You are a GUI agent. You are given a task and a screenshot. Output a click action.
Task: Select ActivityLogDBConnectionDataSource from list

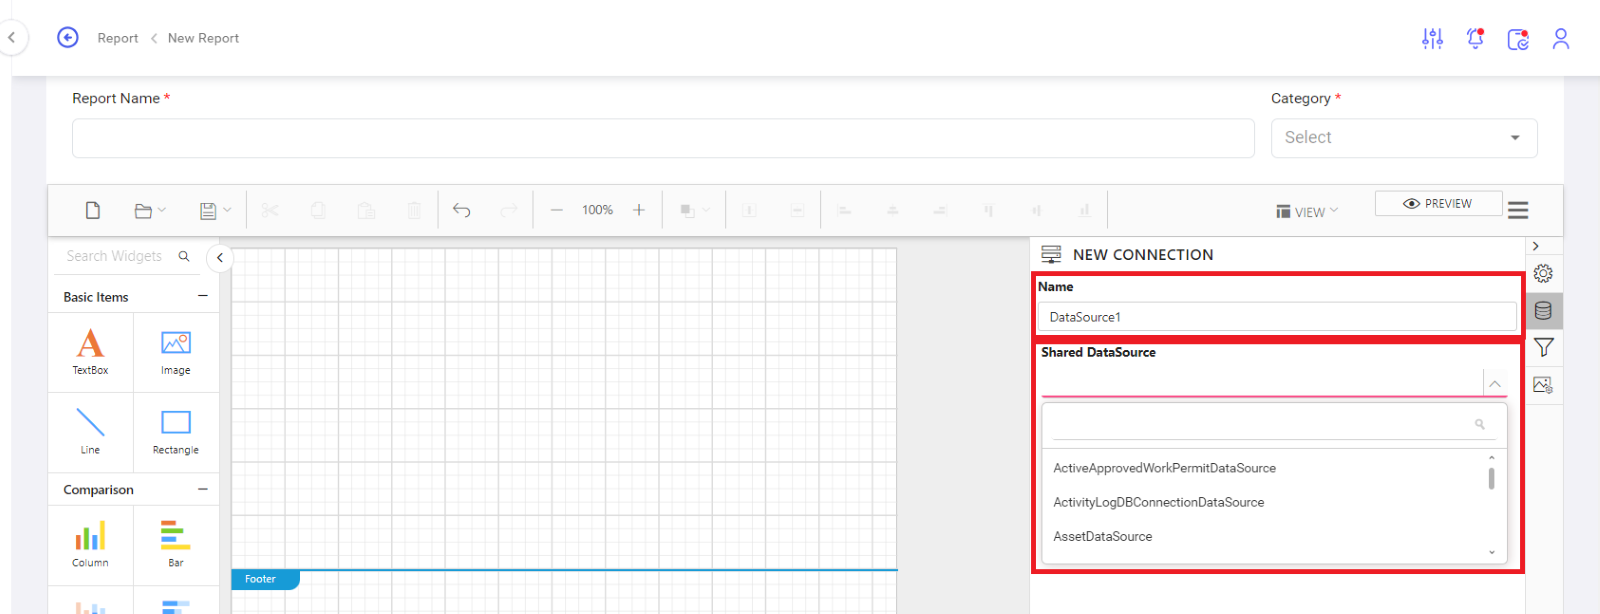1159,502
